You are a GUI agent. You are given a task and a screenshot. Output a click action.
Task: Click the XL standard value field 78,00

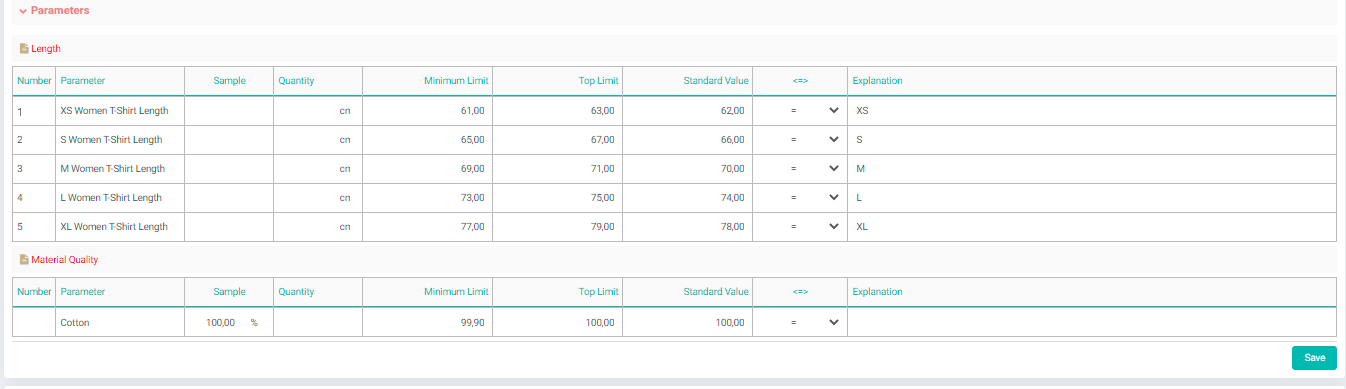pyautogui.click(x=687, y=226)
